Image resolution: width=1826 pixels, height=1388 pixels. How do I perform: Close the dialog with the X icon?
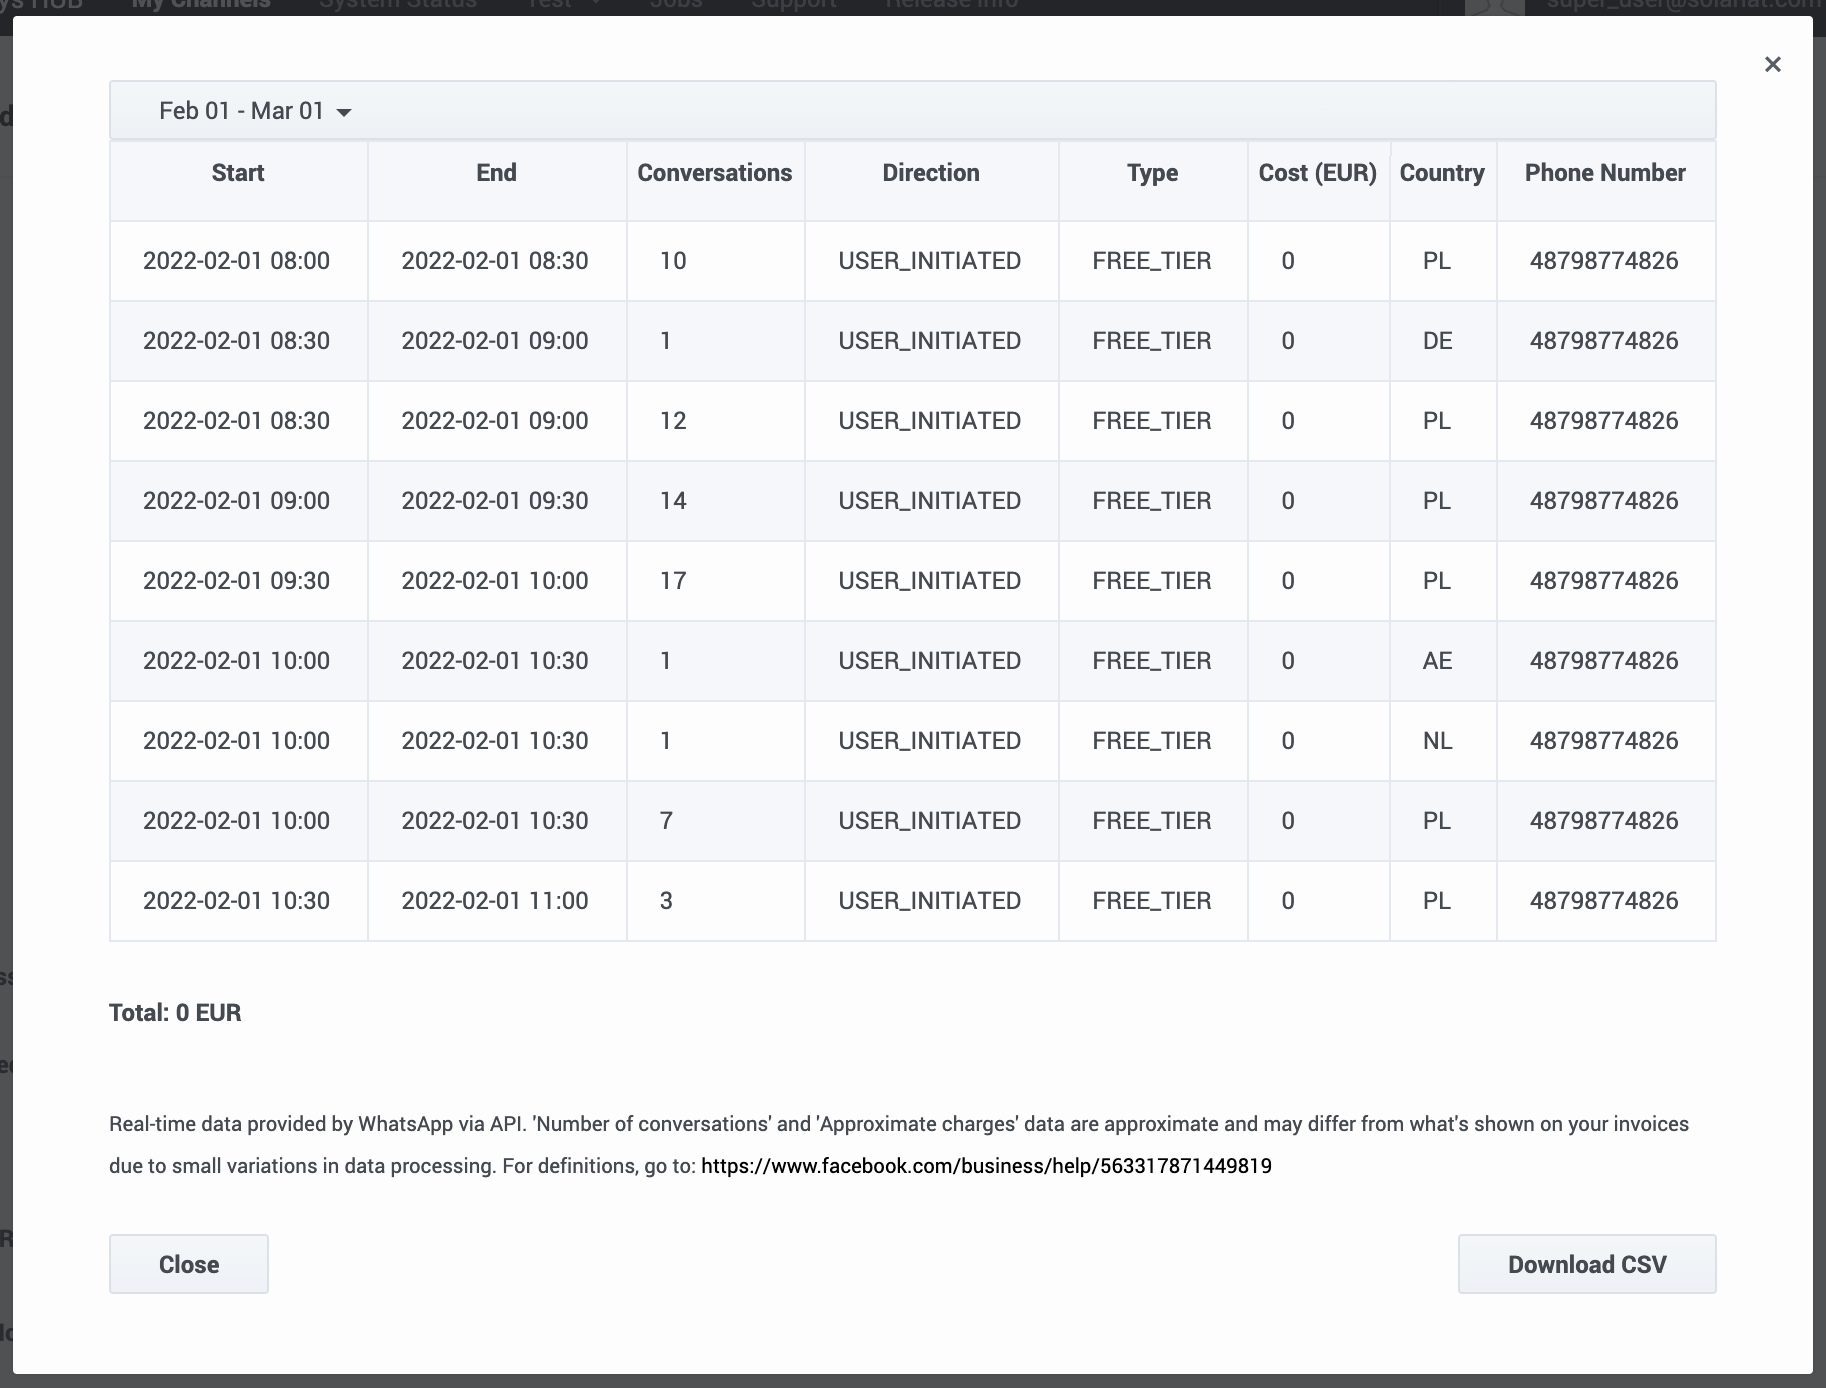[1772, 65]
